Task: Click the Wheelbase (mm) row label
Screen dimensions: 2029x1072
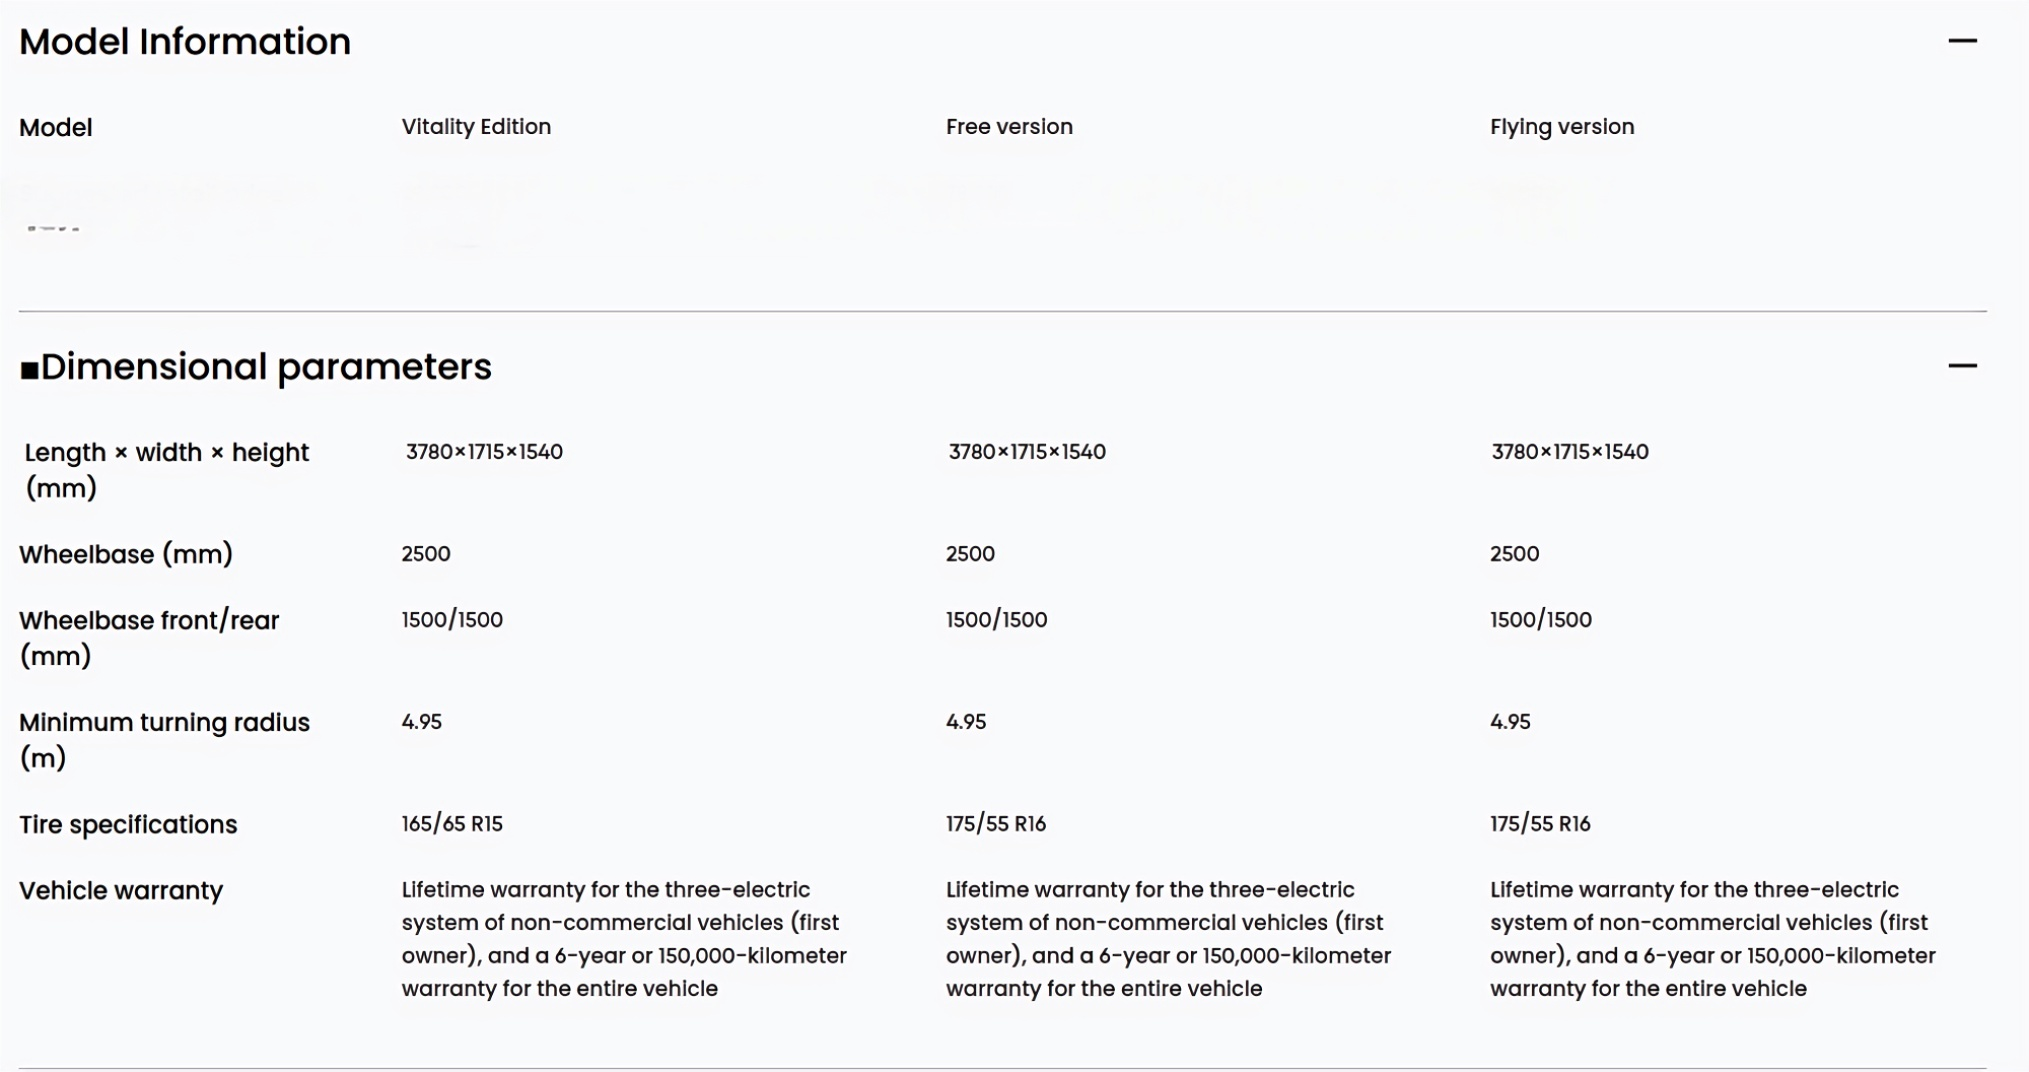Action: (x=126, y=554)
